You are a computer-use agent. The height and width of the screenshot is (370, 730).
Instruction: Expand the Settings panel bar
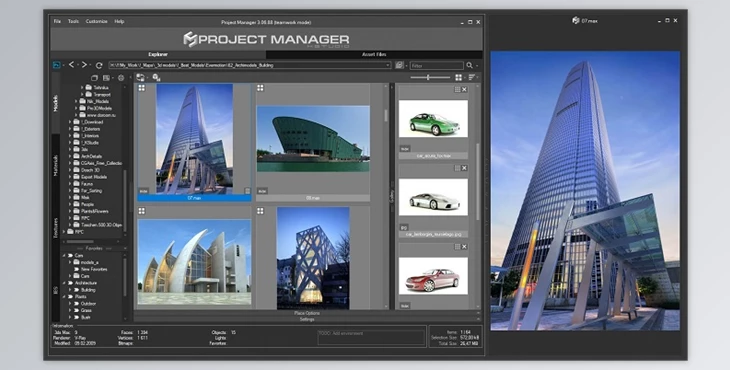click(307, 319)
